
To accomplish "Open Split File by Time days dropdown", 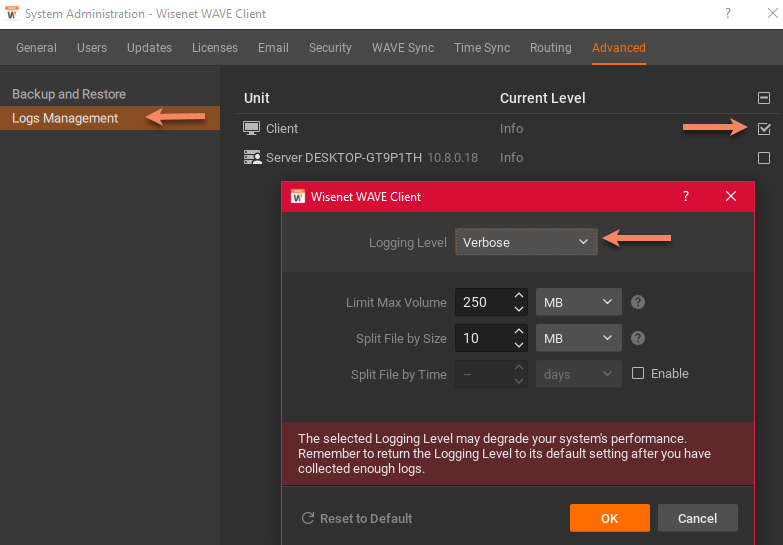I will [x=579, y=374].
